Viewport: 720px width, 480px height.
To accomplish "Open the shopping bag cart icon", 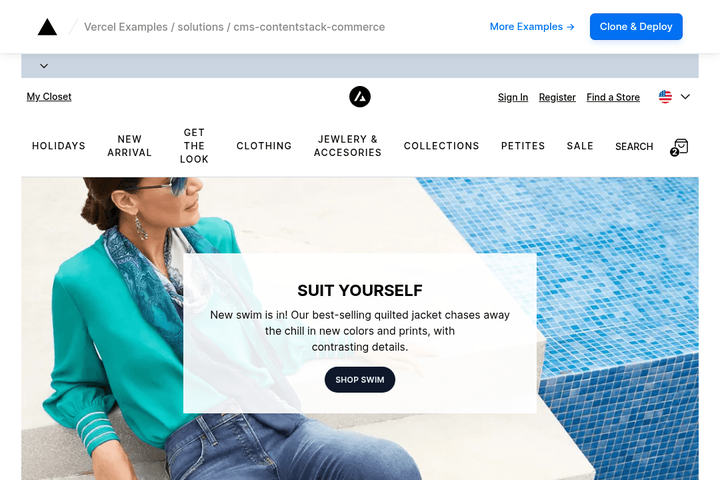I will pyautogui.click(x=679, y=147).
